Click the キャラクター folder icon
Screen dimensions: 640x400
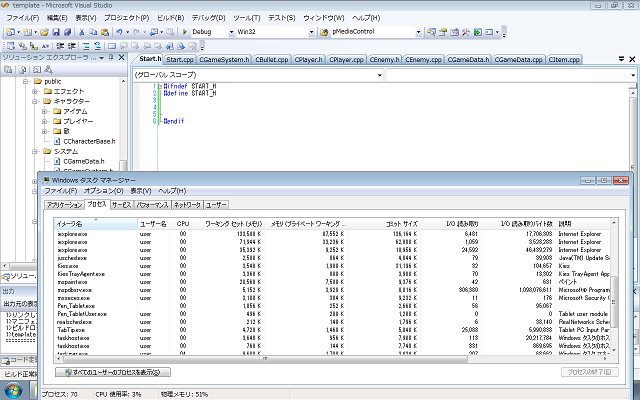(45, 101)
